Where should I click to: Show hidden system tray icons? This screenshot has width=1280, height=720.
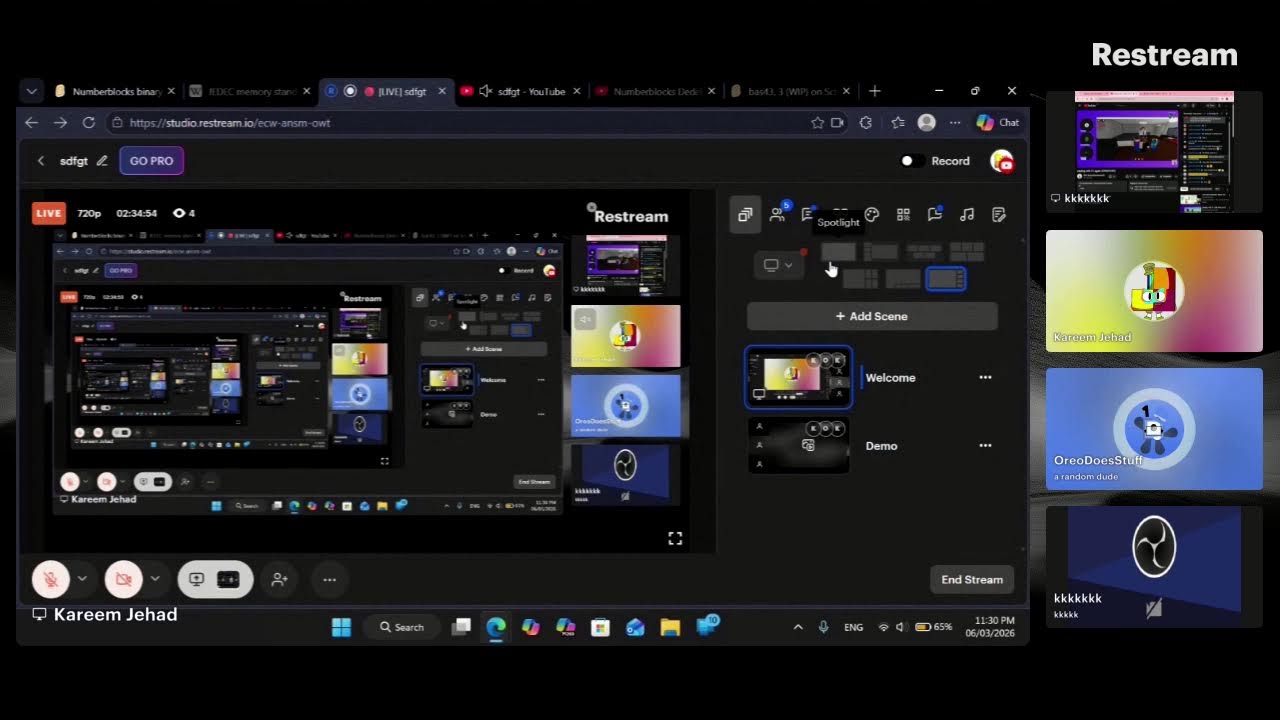click(798, 627)
